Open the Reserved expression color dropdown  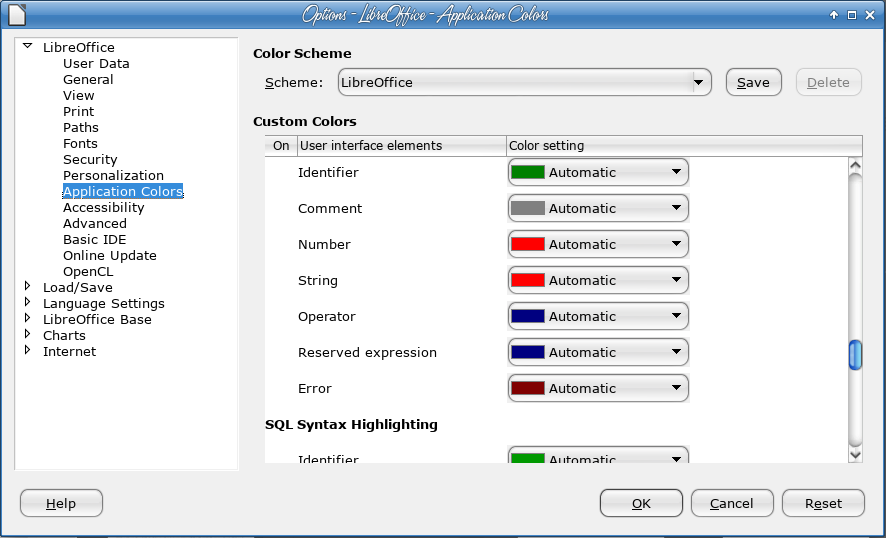(x=598, y=353)
